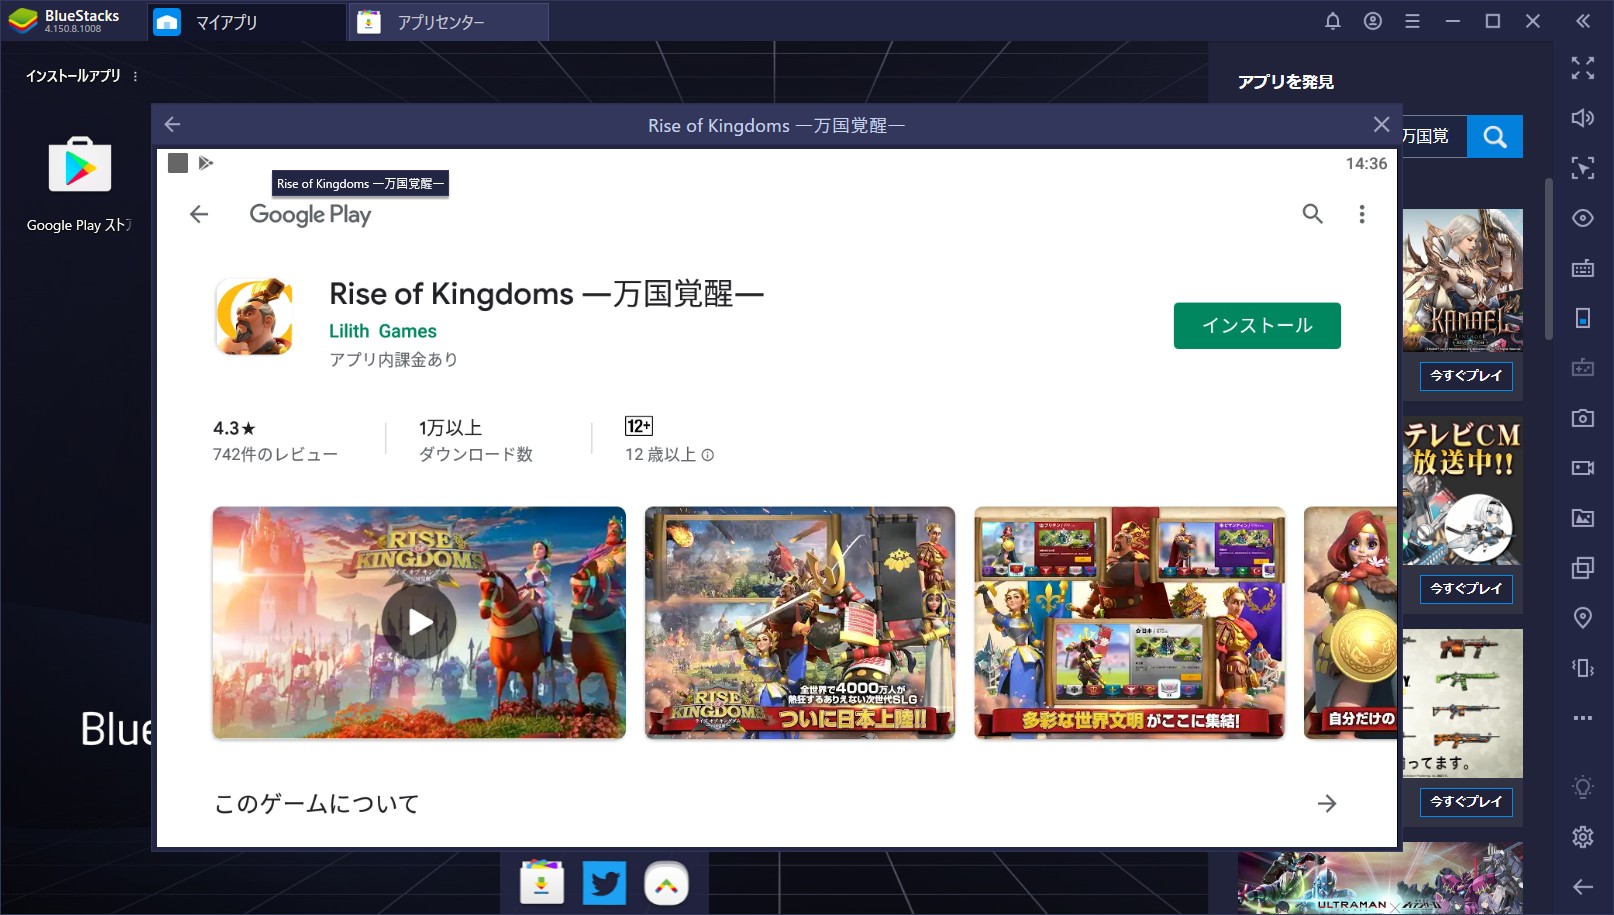Open multi-instance manager icon
The image size is (1614, 915).
1582,568
